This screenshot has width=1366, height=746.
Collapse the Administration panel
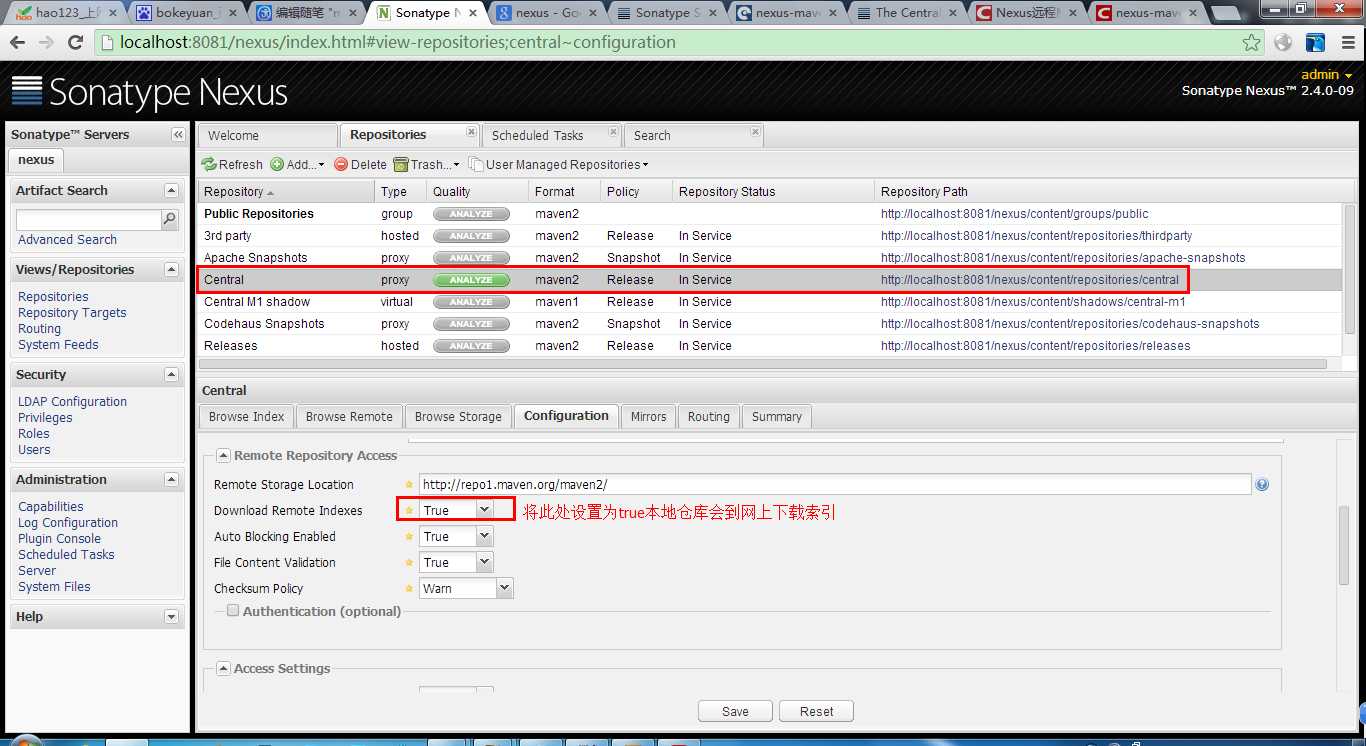pyautogui.click(x=171, y=479)
